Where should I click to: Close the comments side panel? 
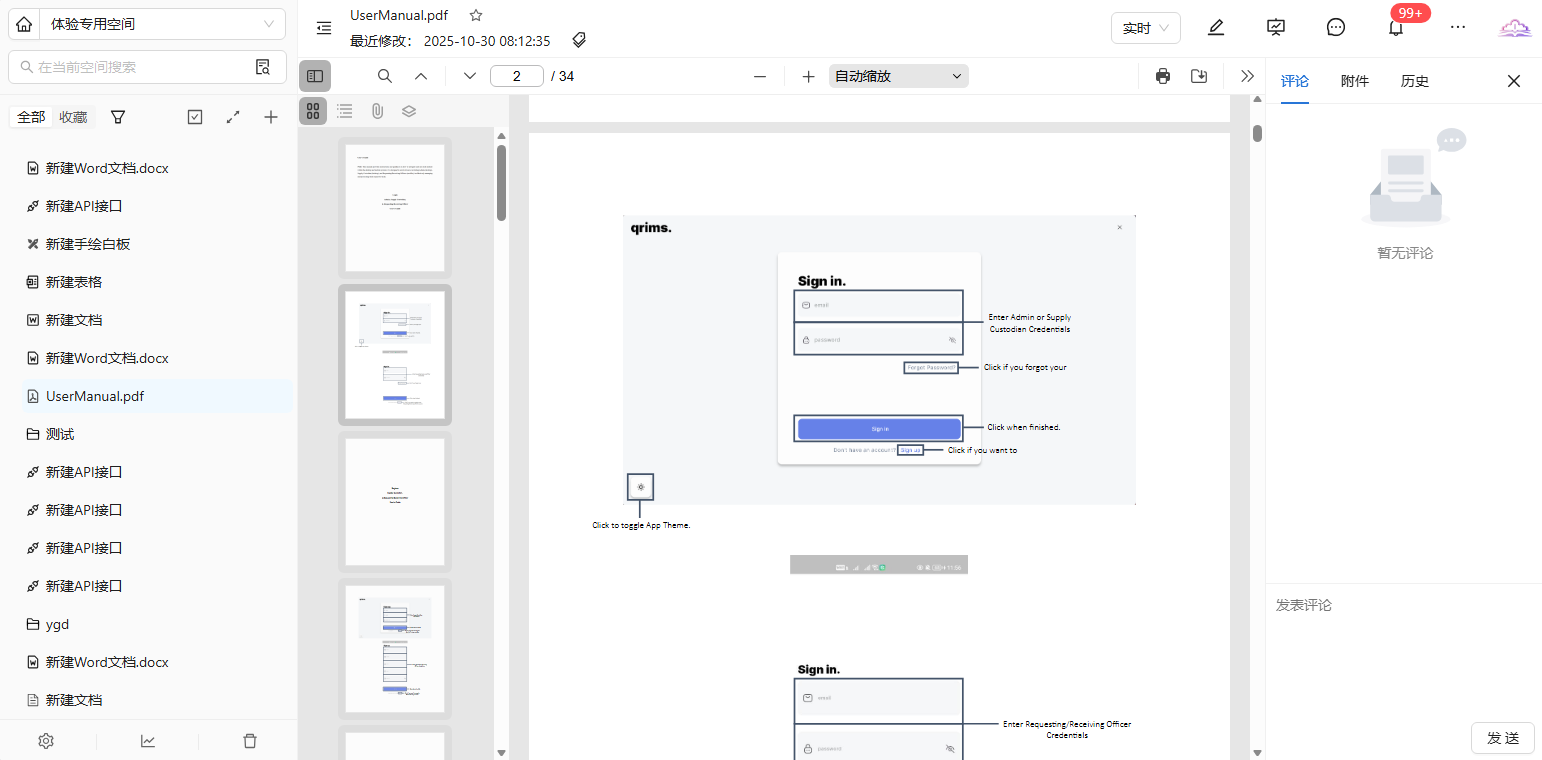coord(1514,81)
